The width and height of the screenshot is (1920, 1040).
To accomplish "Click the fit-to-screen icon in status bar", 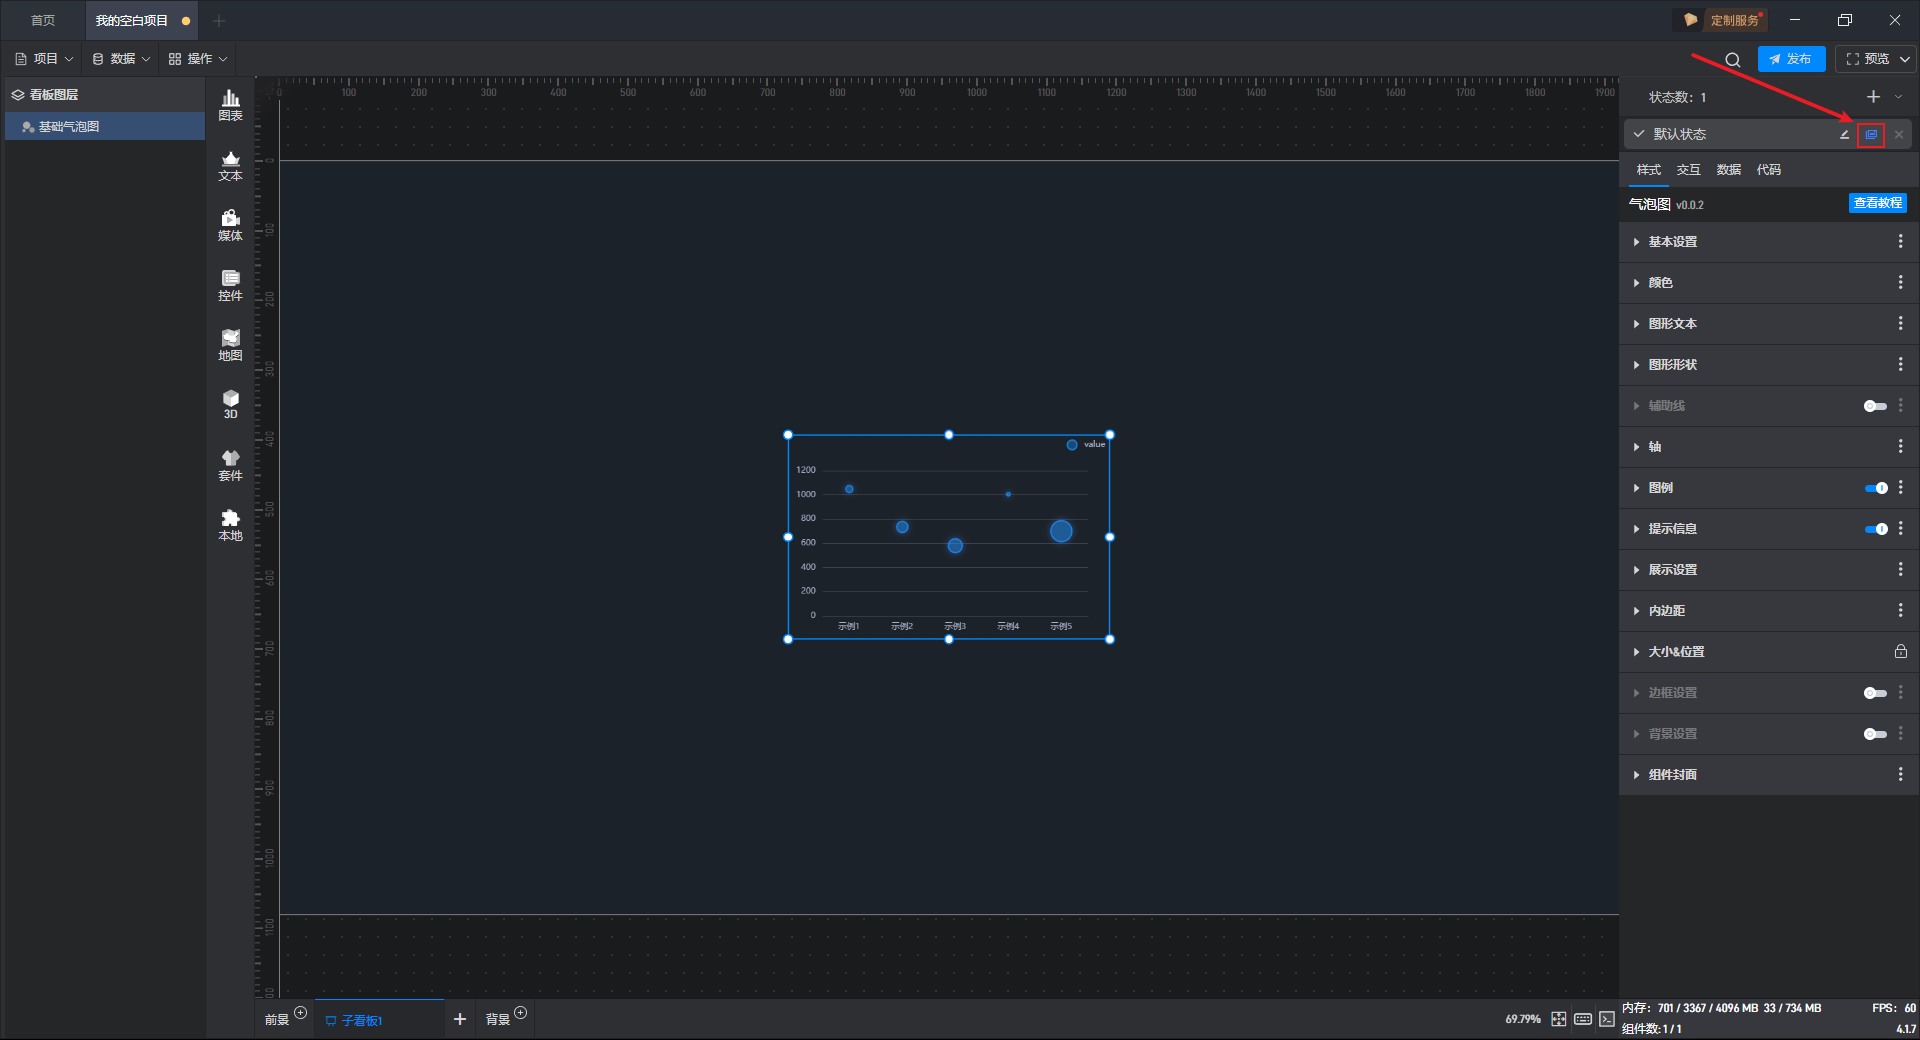I will (x=1559, y=1019).
